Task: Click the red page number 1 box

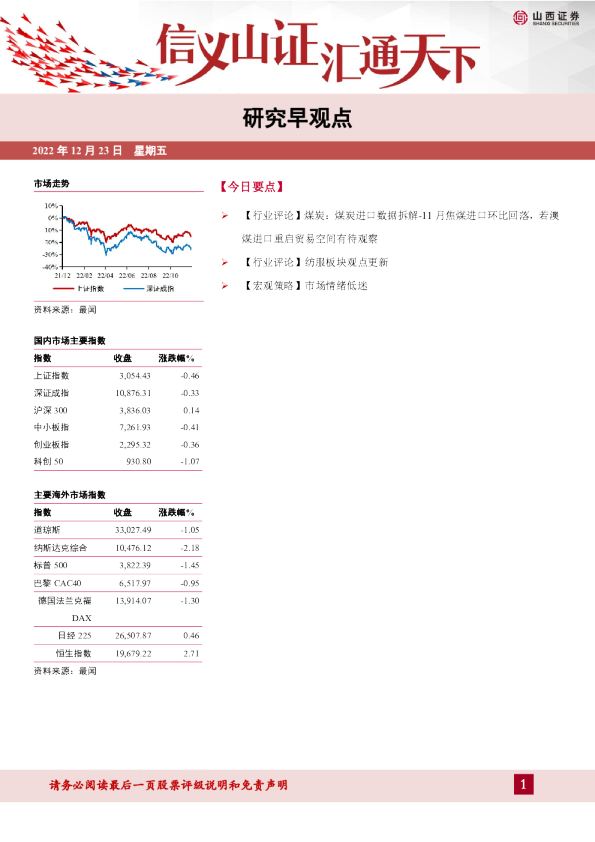Action: coord(524,785)
